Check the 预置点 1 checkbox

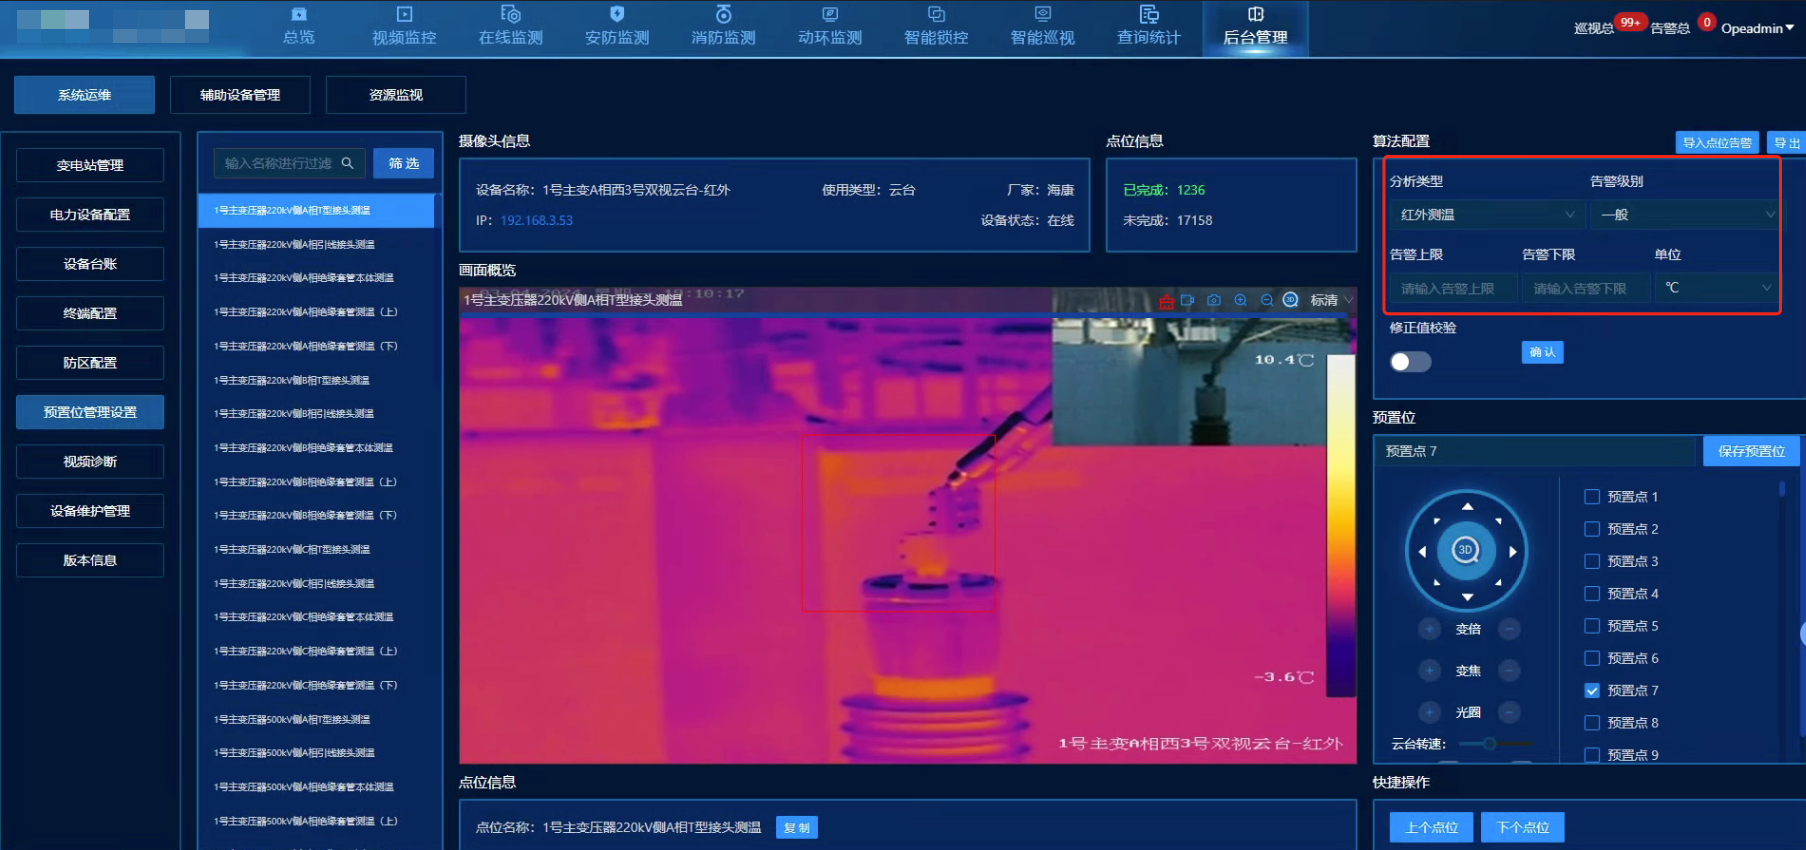click(x=1592, y=497)
